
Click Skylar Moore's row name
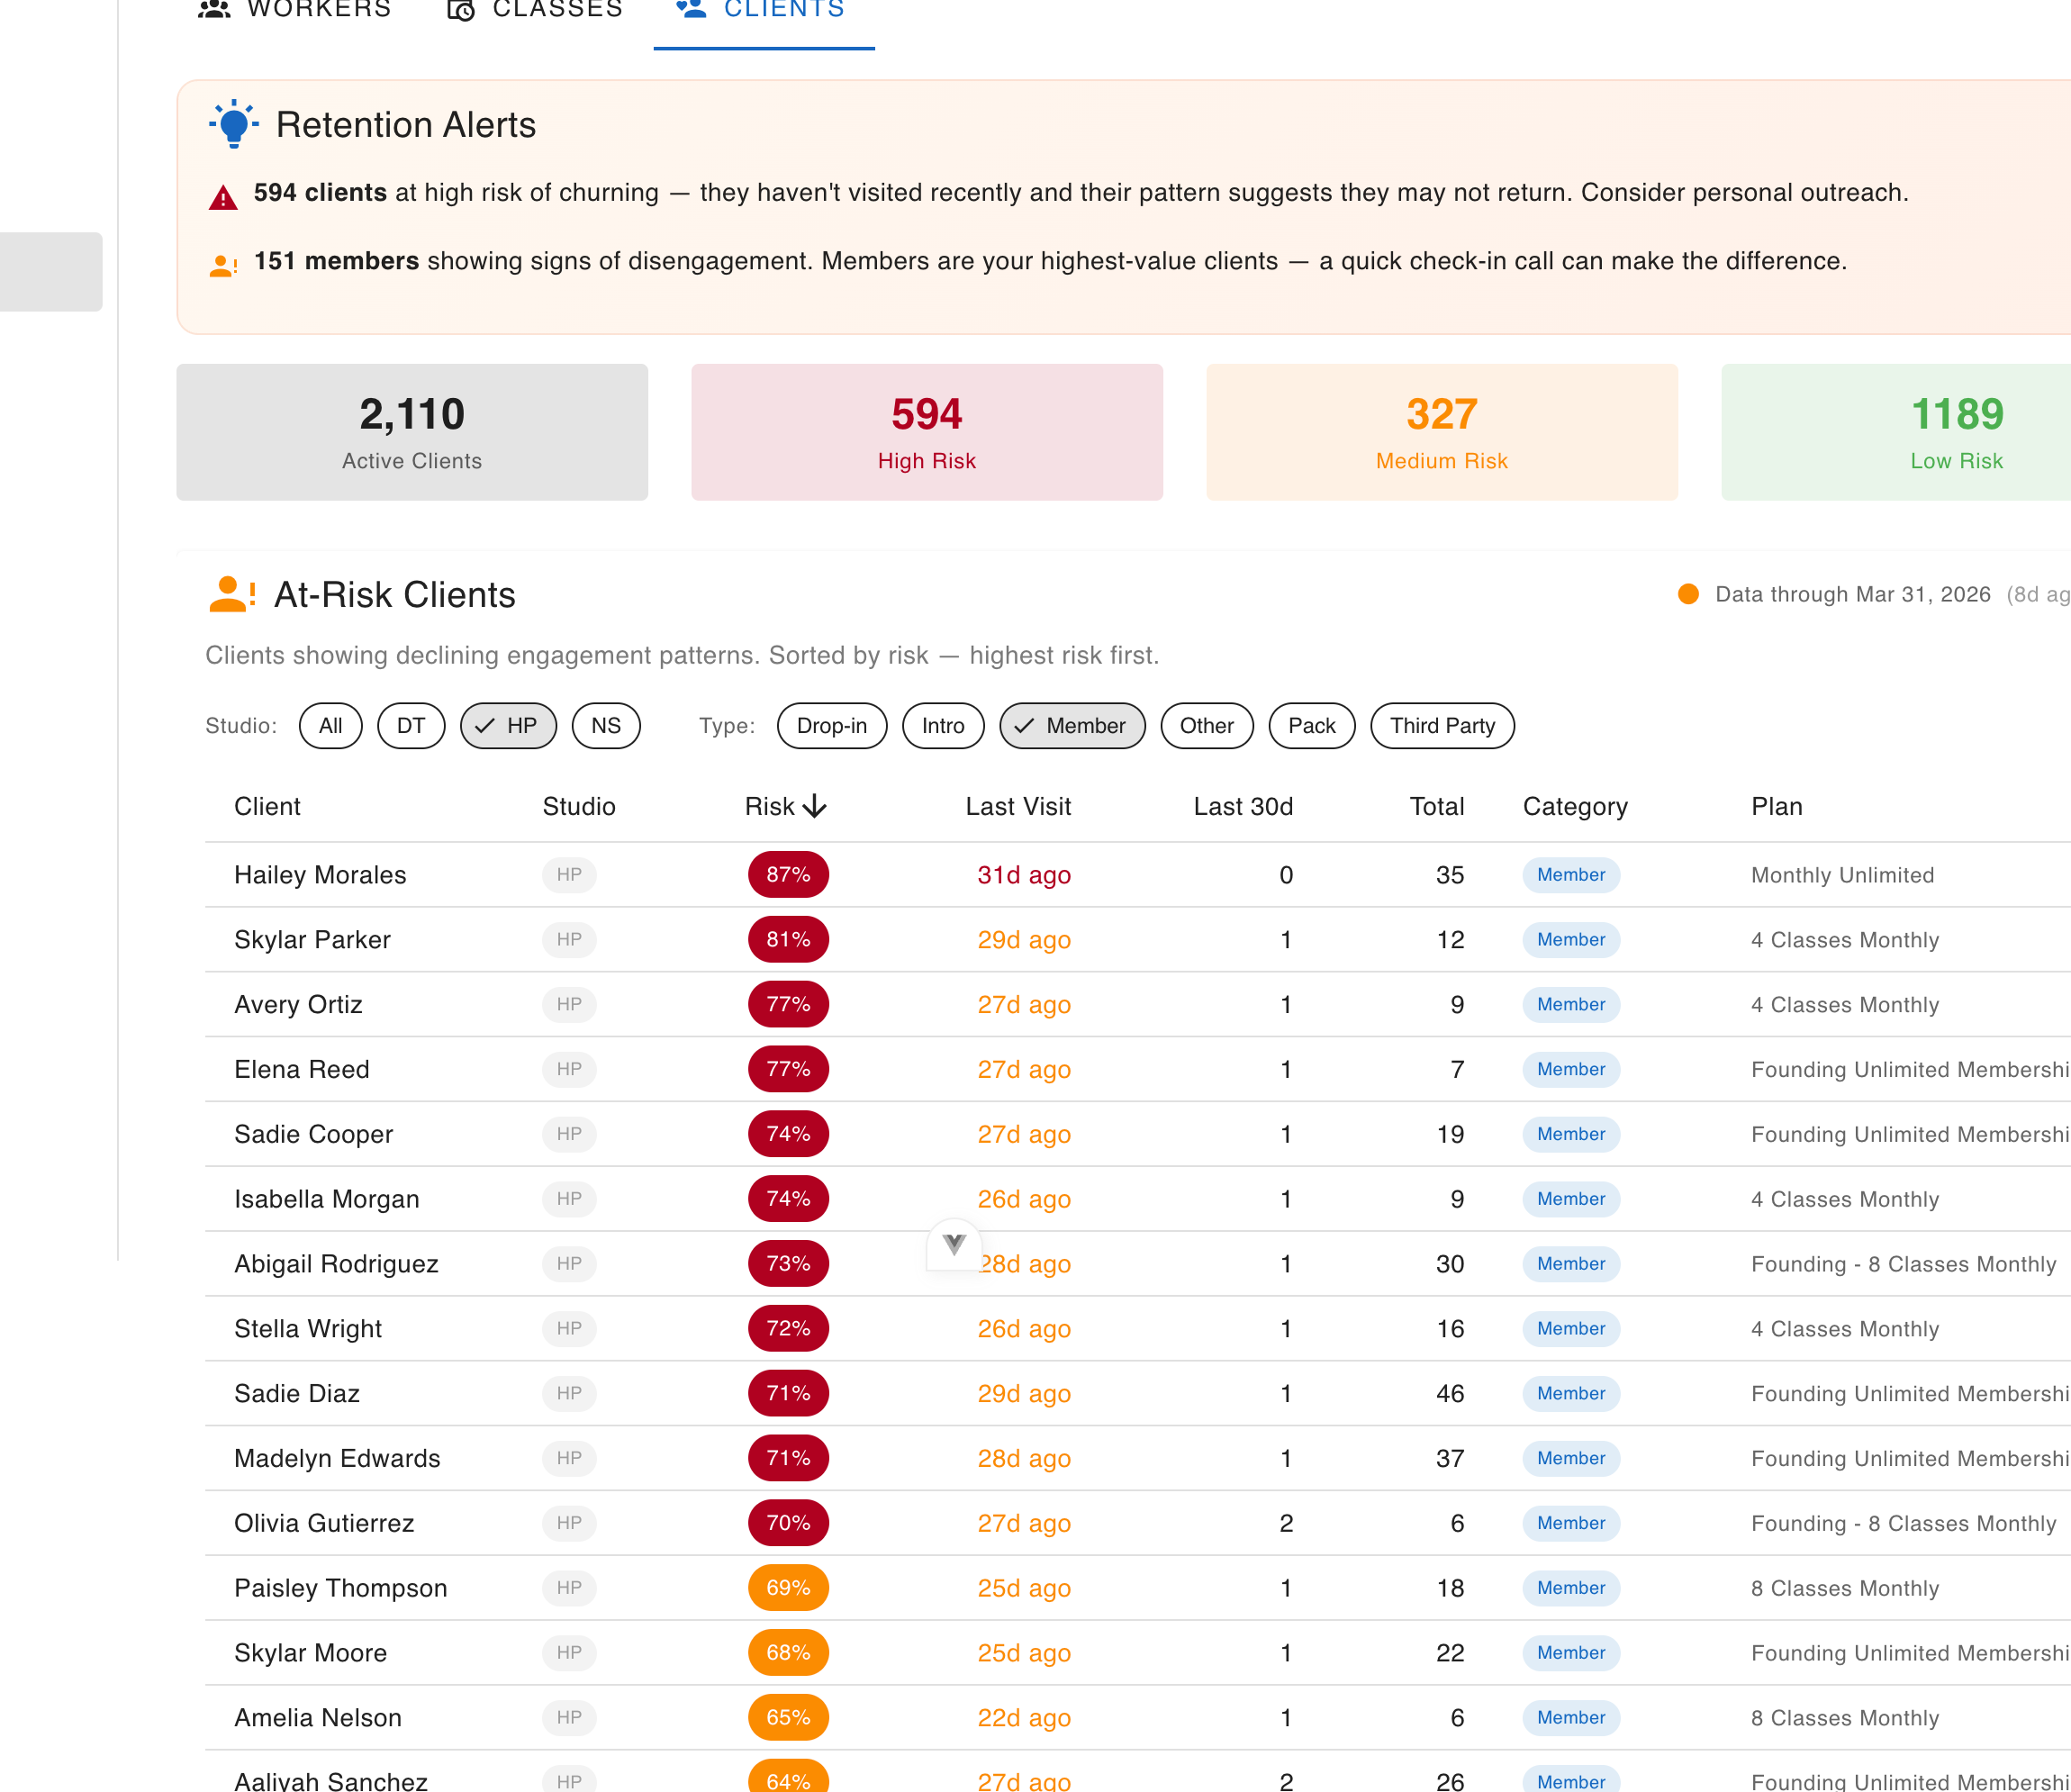coord(310,1653)
